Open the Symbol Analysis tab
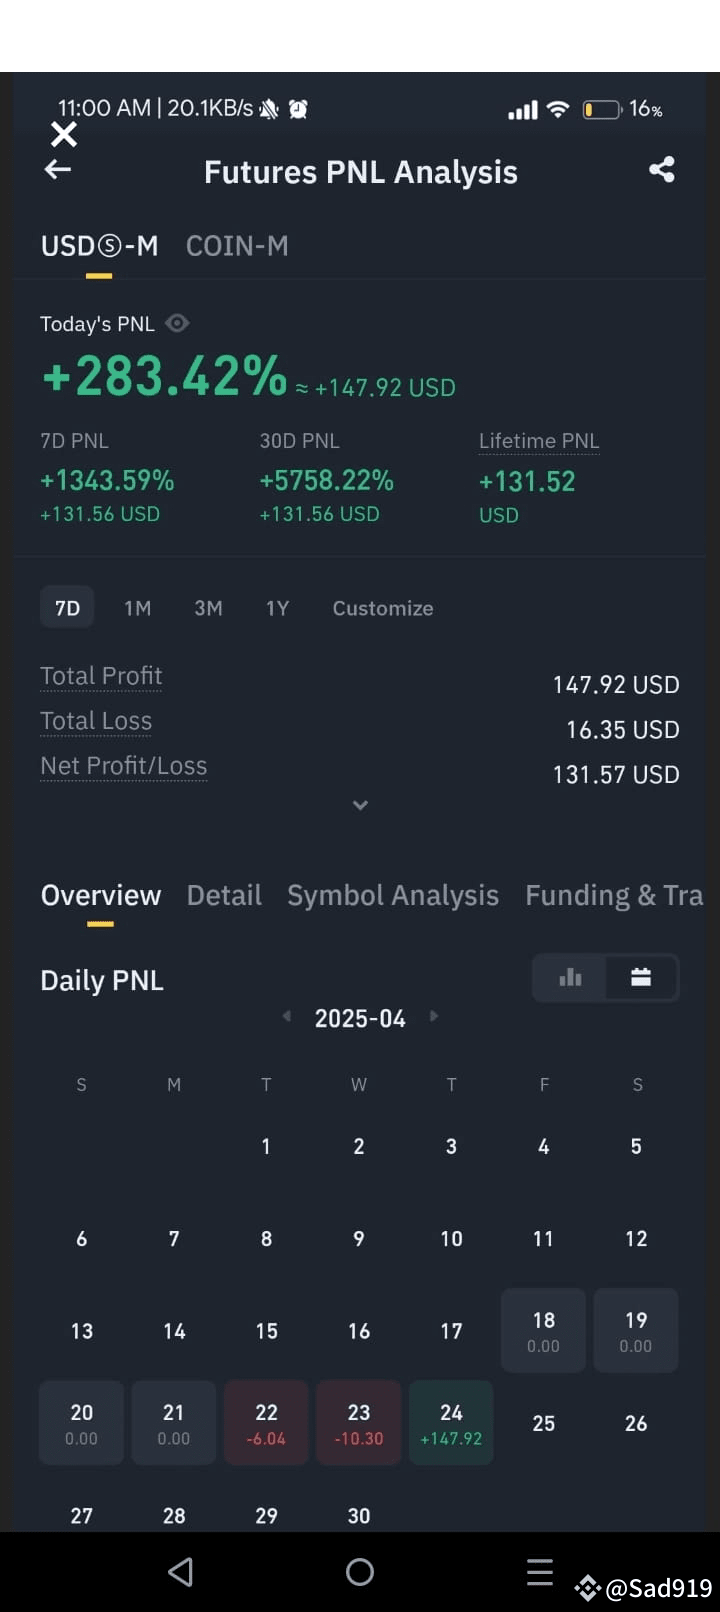This screenshot has height=1612, width=720. (393, 895)
